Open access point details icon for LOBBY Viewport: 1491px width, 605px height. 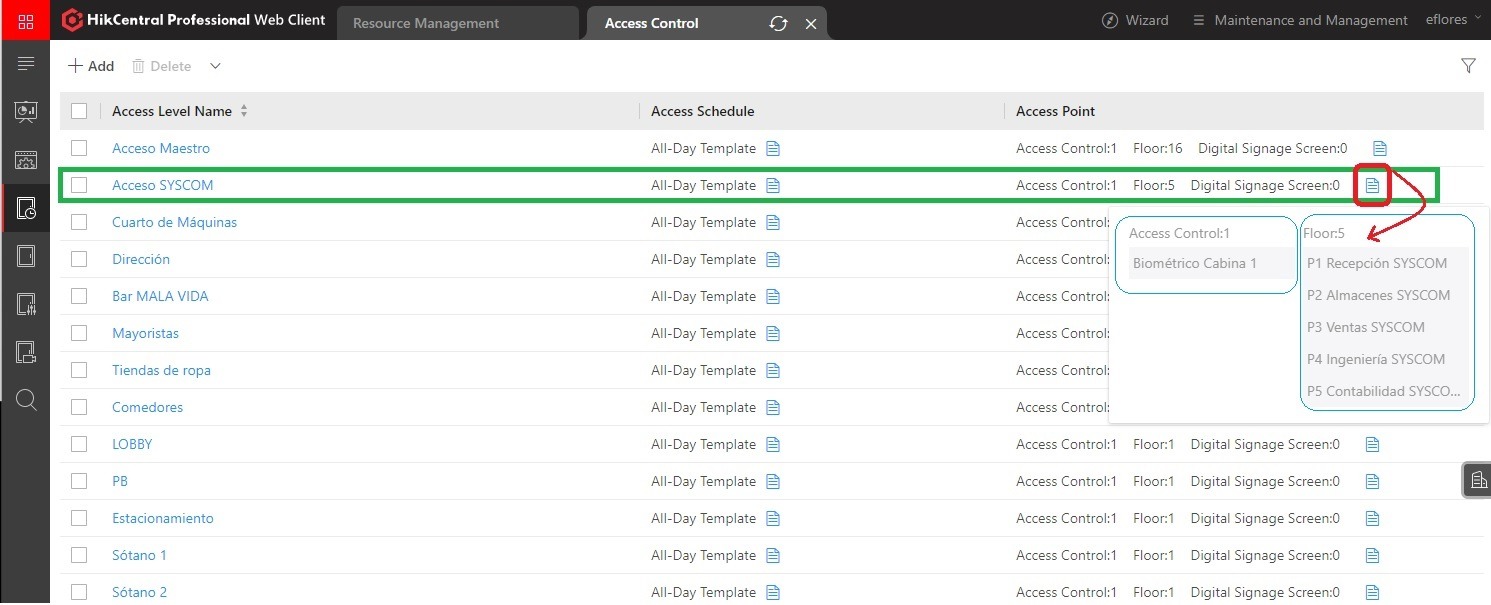[1372, 444]
